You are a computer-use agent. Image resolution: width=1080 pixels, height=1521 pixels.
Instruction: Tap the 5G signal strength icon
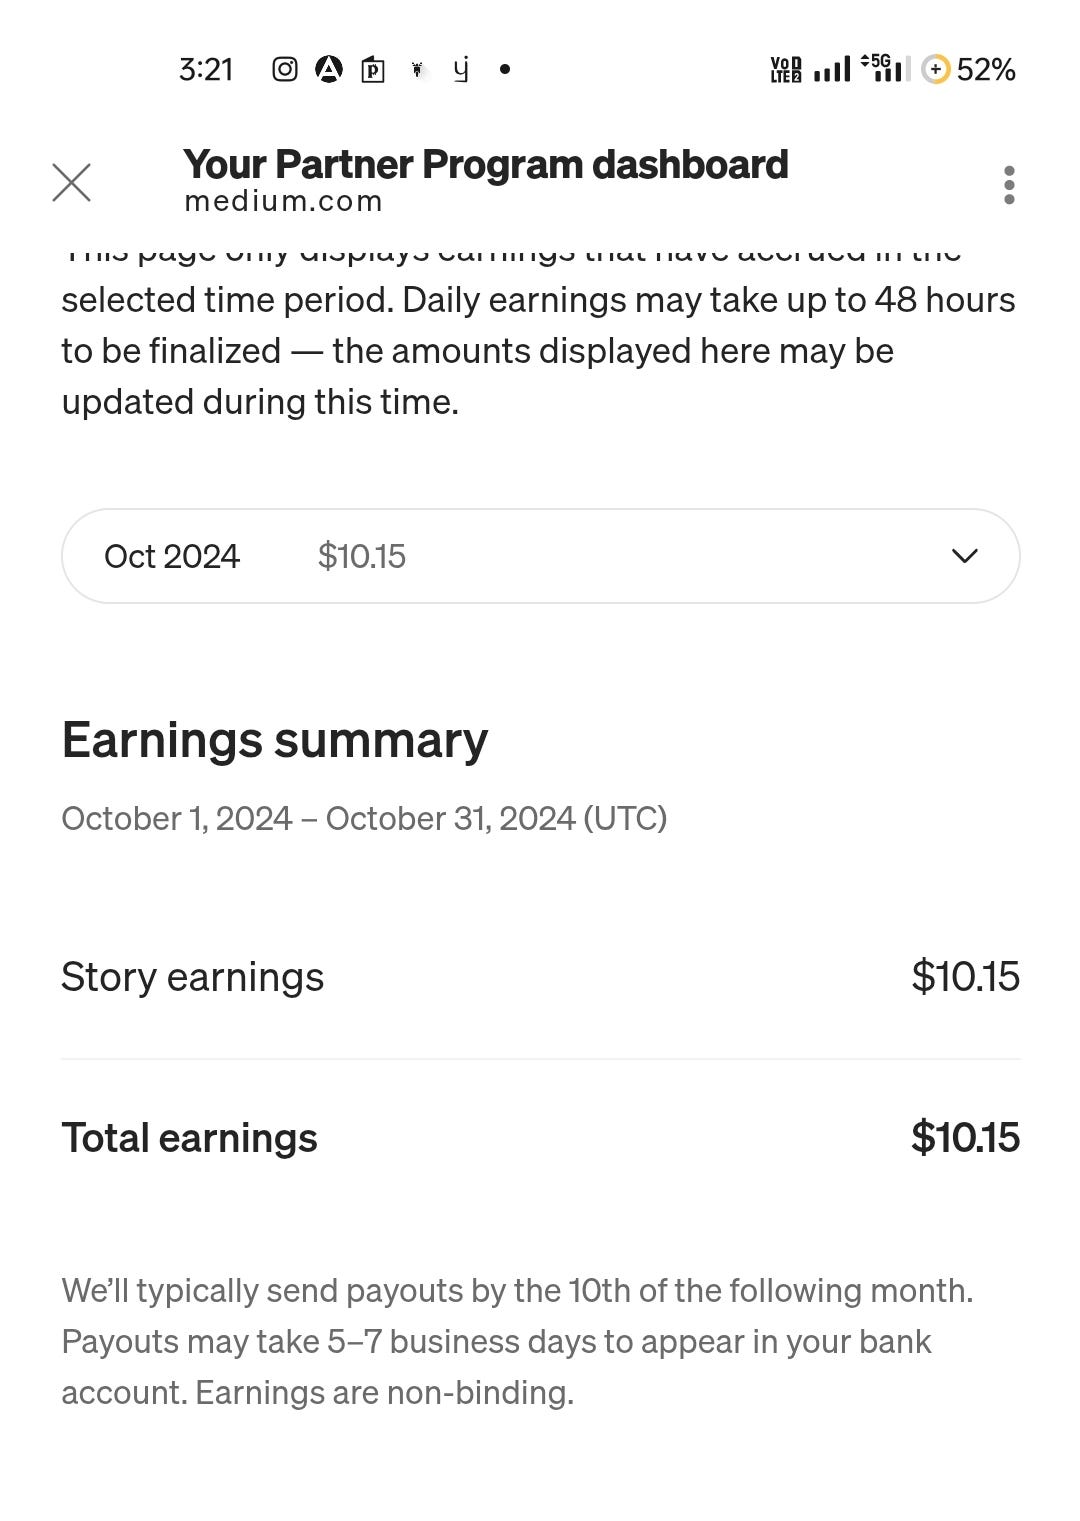885,68
